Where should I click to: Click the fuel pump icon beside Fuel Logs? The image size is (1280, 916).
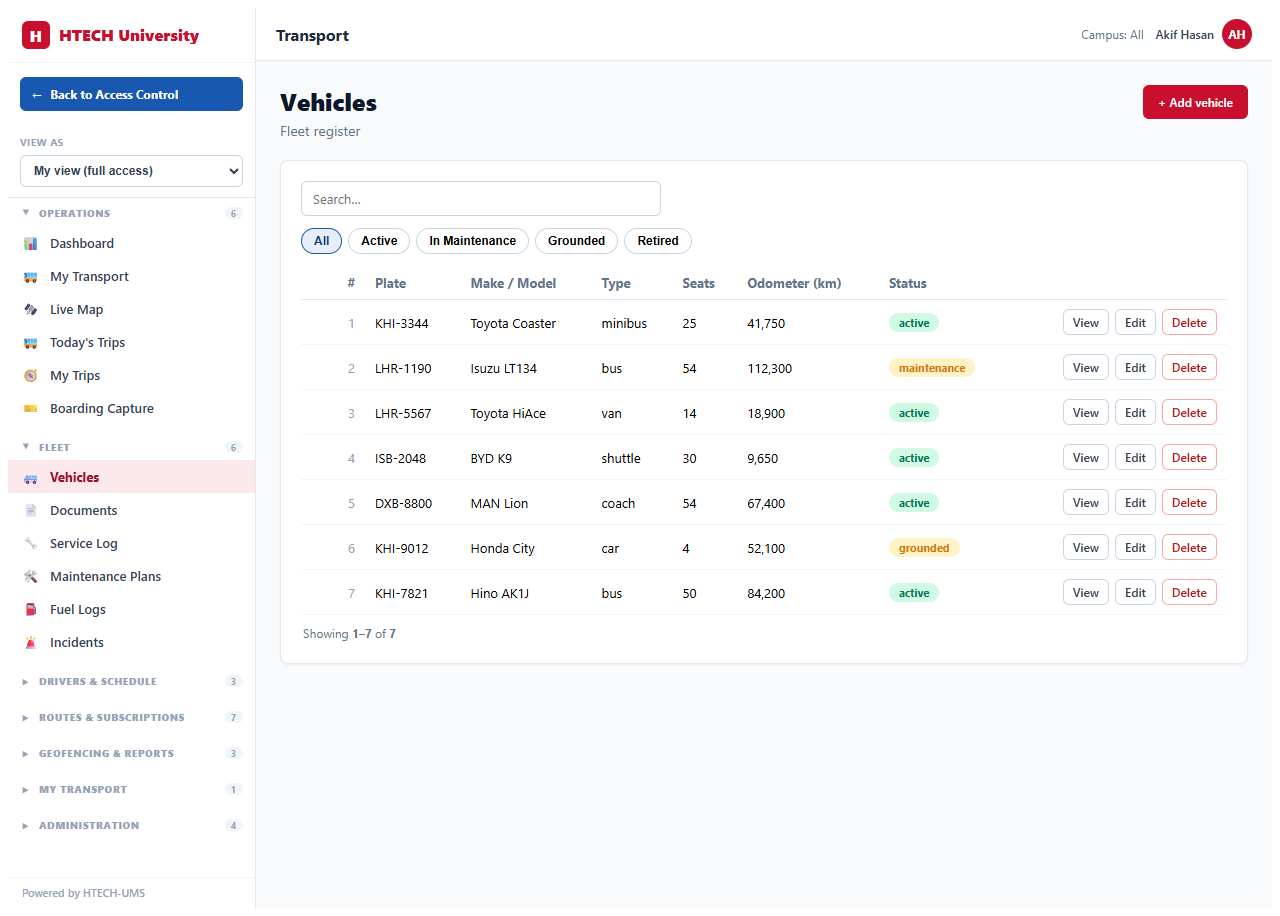(x=30, y=610)
